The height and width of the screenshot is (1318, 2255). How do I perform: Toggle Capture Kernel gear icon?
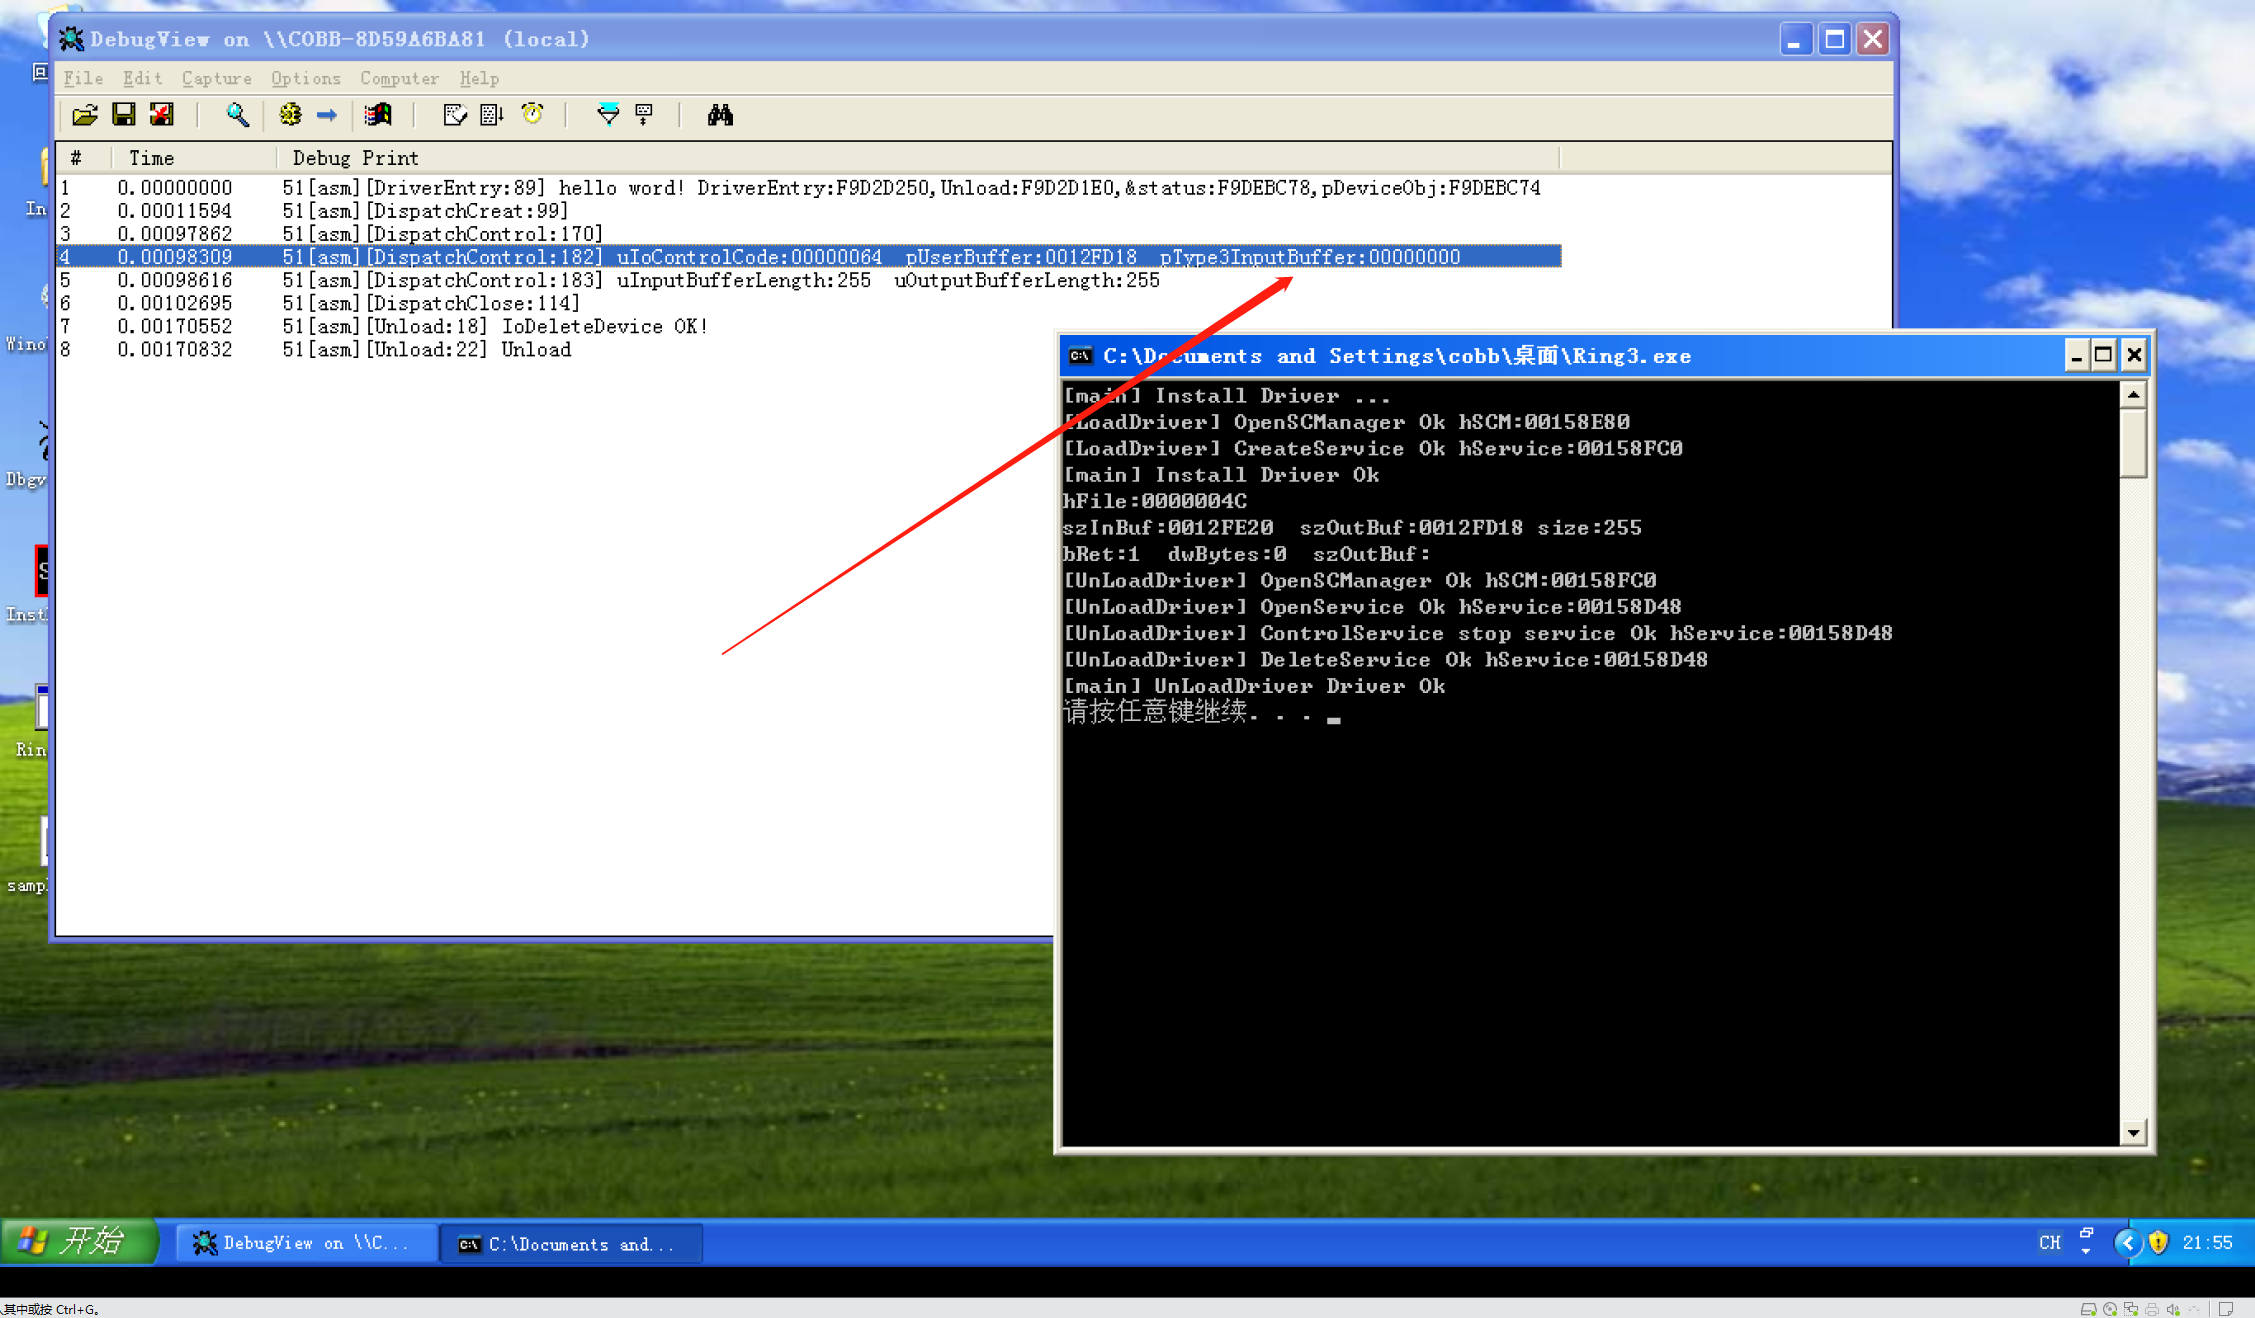pos(290,115)
